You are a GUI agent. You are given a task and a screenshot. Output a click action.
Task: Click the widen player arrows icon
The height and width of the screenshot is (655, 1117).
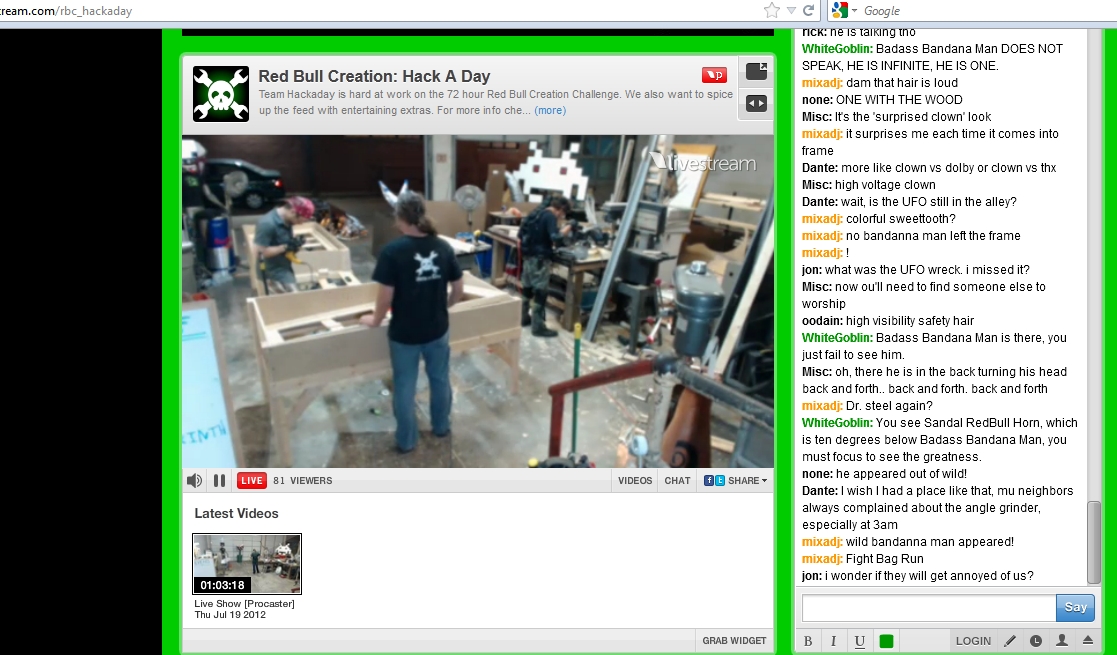click(756, 103)
